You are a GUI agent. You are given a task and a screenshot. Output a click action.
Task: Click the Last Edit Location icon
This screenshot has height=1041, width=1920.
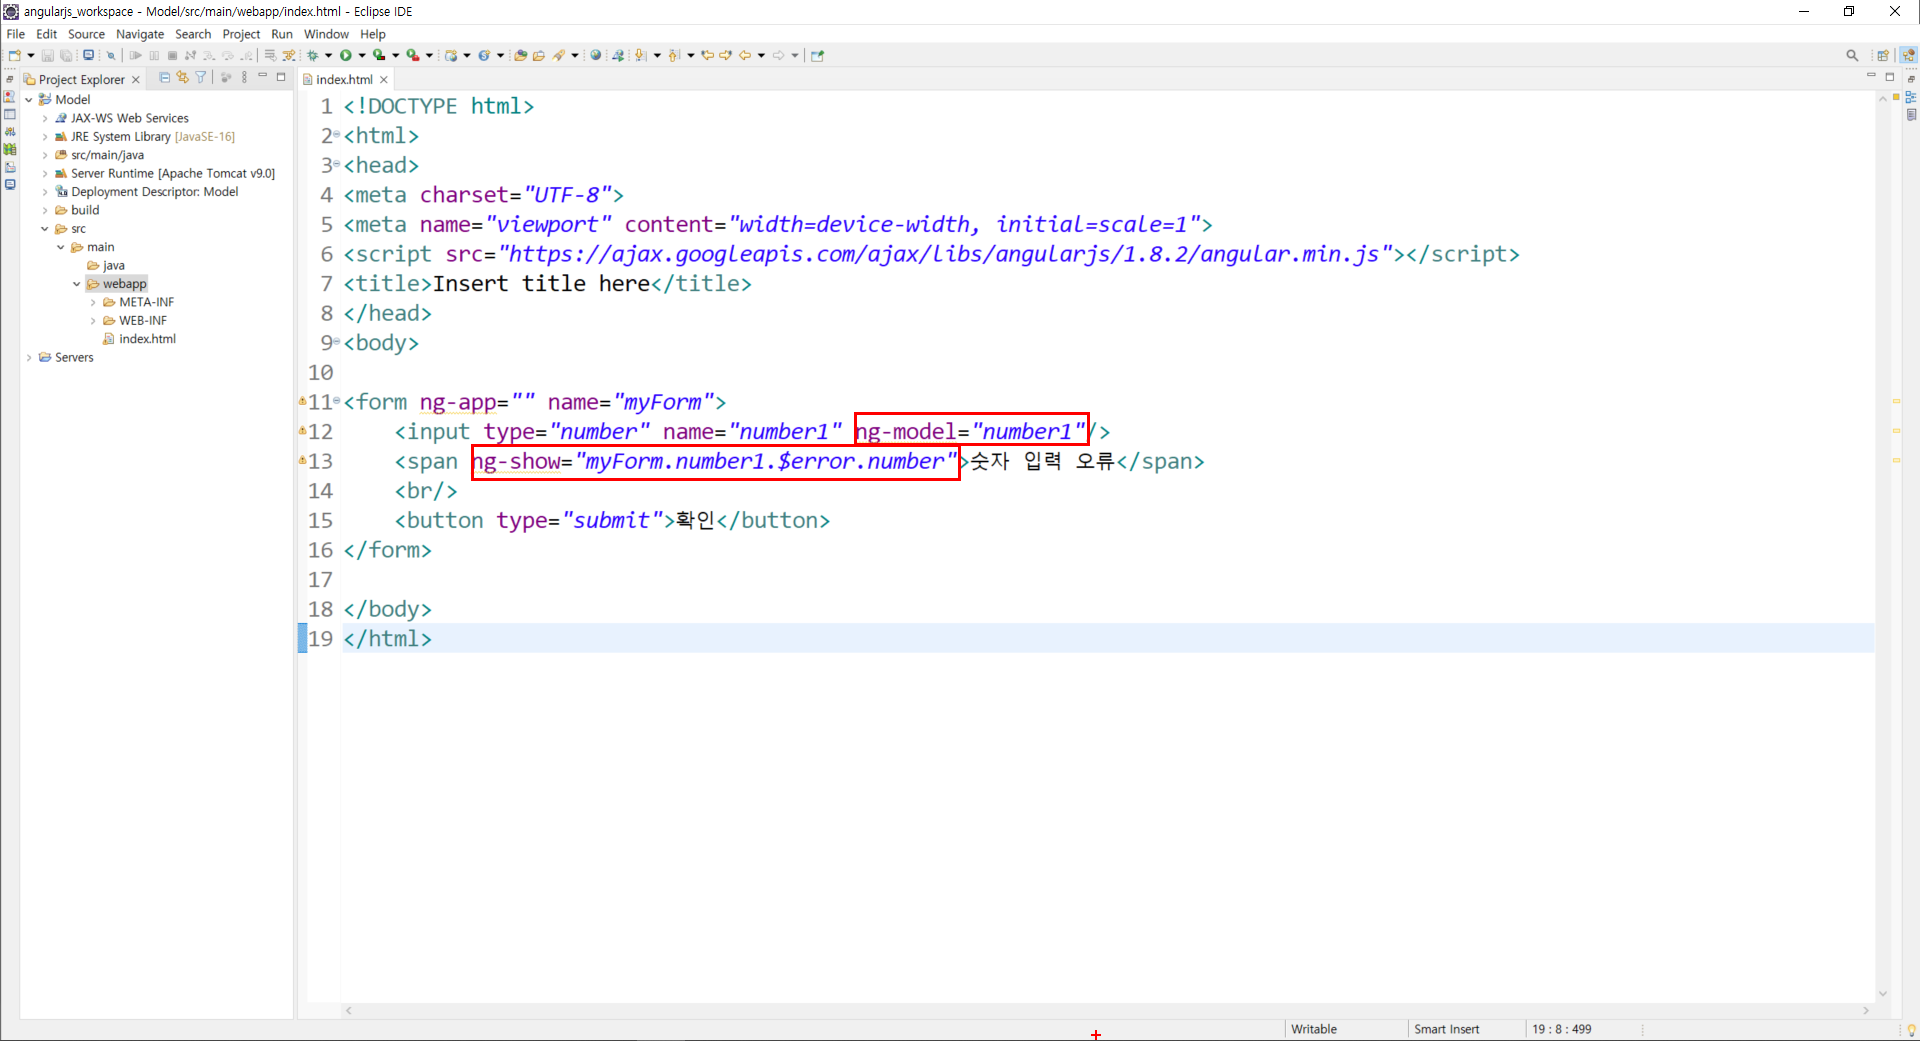707,55
